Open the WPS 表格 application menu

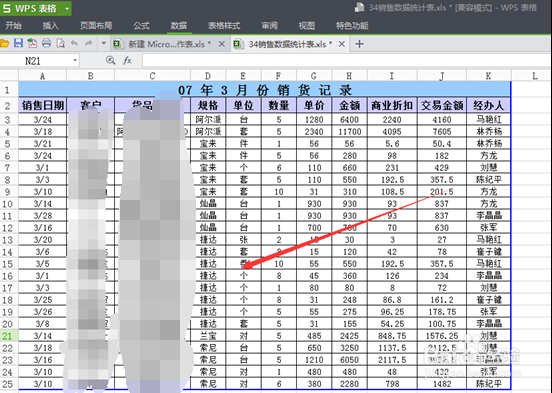tap(36, 8)
